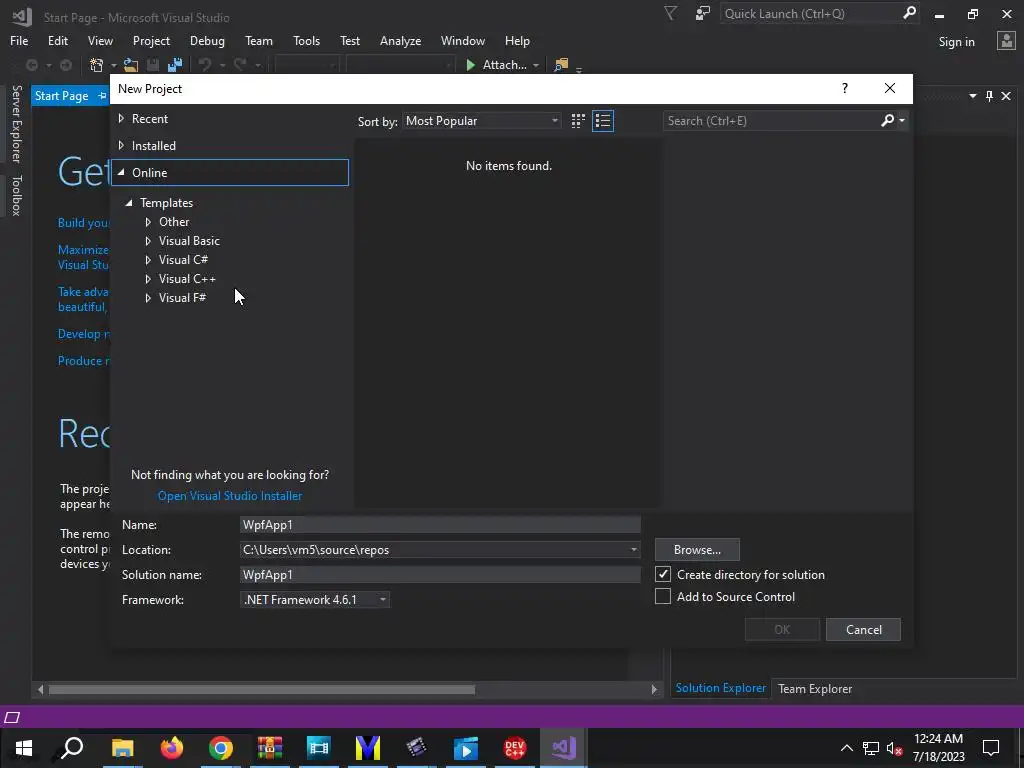
Task: Uncheck Create directory for solution
Action: click(x=663, y=574)
